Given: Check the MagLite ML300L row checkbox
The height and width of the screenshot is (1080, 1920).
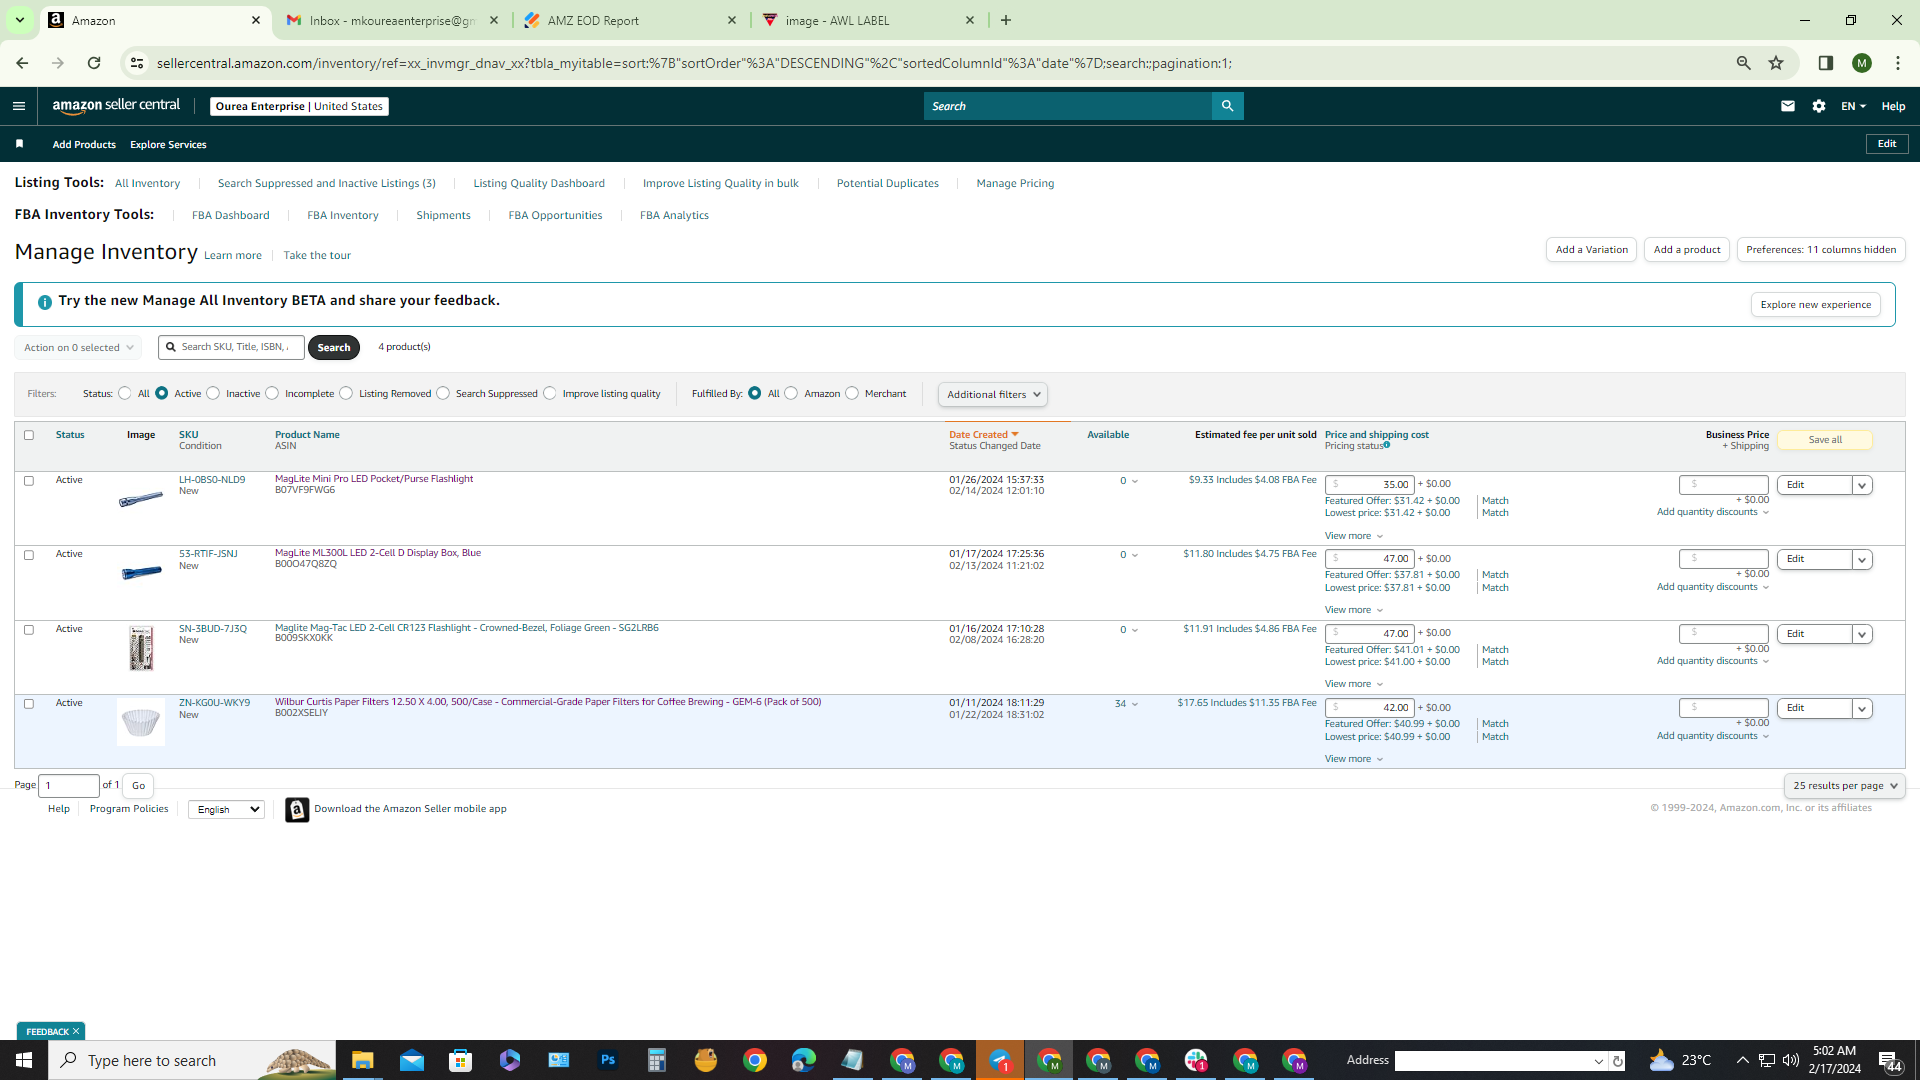Looking at the screenshot, I should pyautogui.click(x=29, y=555).
